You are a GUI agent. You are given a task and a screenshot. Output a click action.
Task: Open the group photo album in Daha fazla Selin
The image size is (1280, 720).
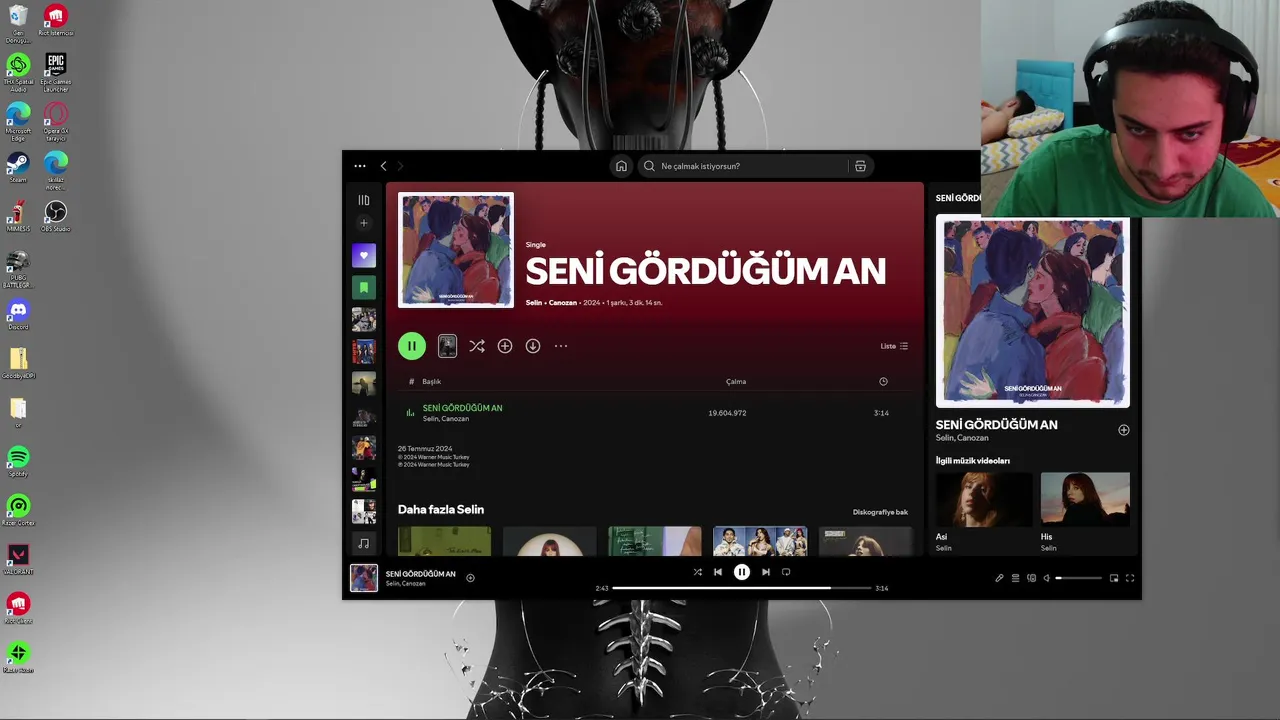(760, 541)
